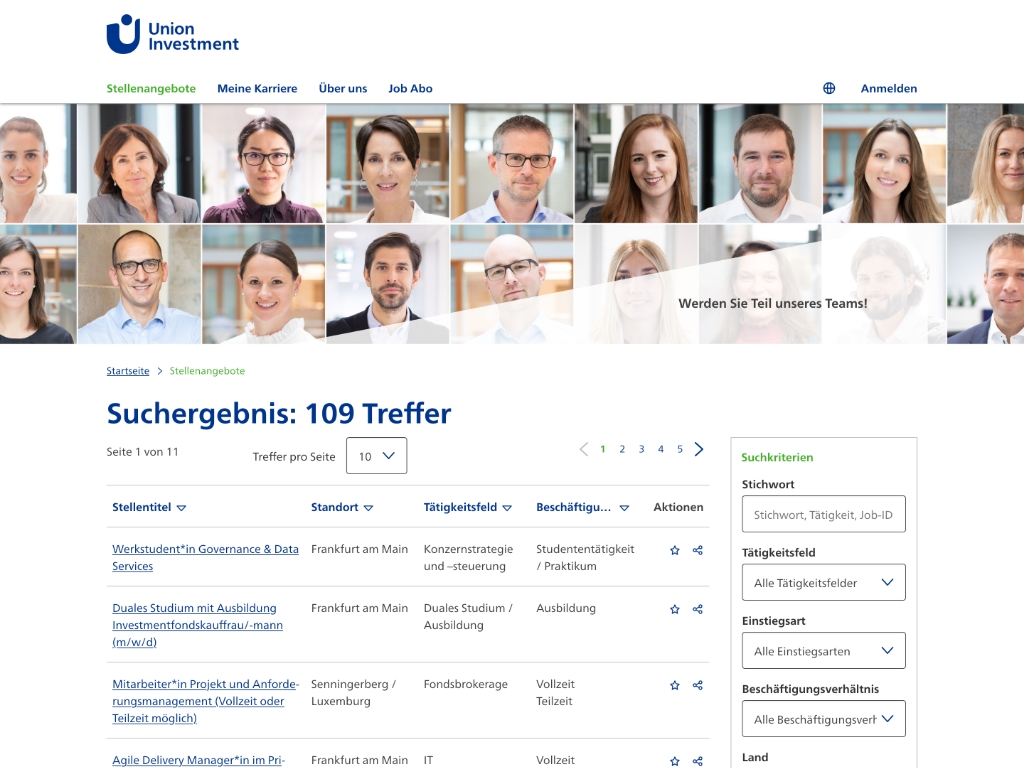Click the language globe icon

[828, 88]
